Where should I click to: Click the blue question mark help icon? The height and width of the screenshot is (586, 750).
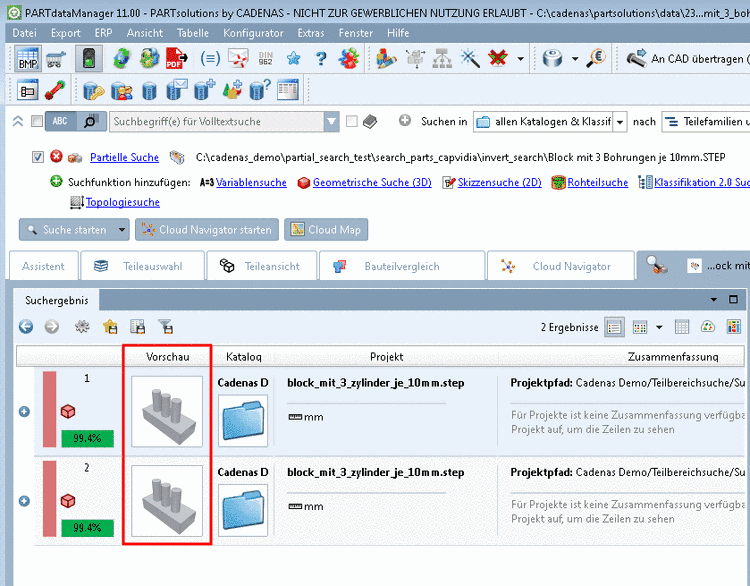point(321,58)
